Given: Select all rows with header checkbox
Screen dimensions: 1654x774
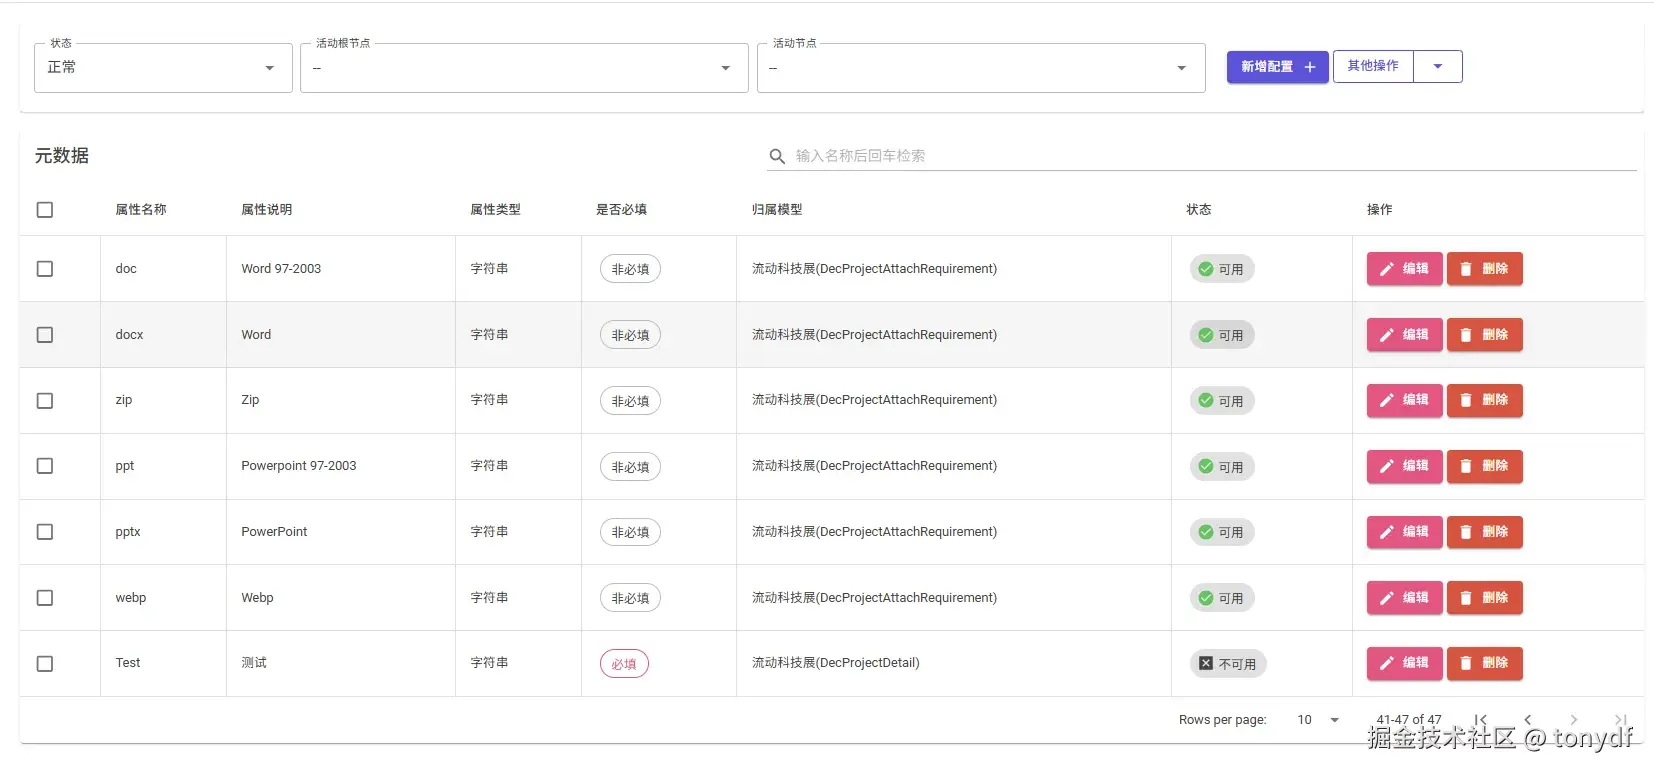Looking at the screenshot, I should 45,210.
